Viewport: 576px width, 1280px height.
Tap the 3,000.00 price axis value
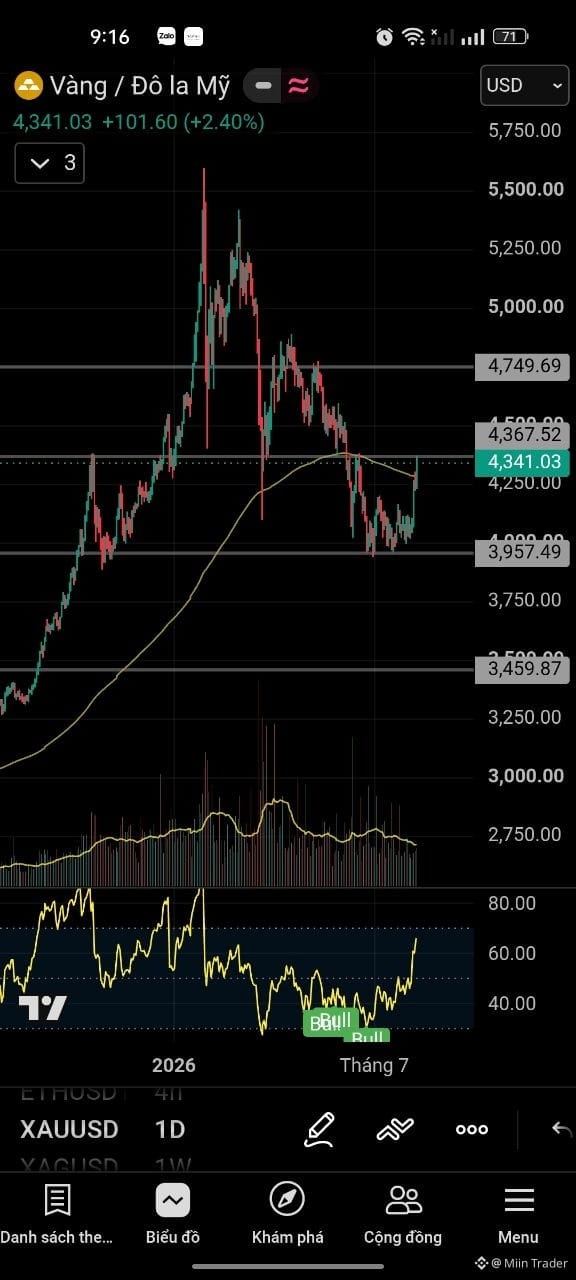[525, 776]
